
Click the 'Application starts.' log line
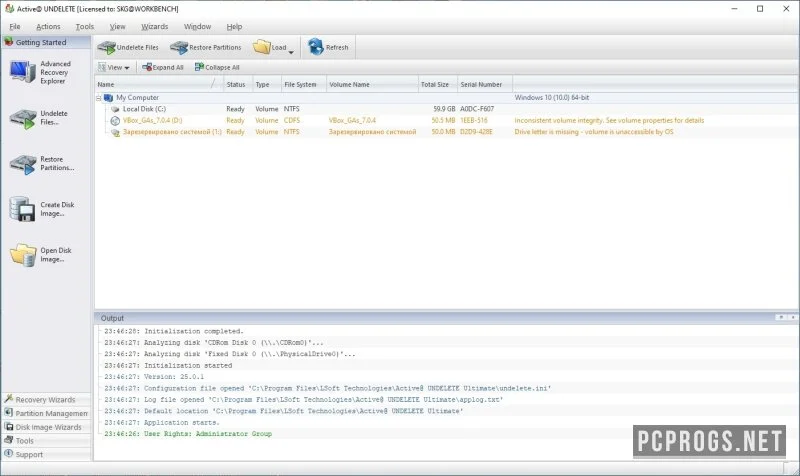[x=162, y=422]
